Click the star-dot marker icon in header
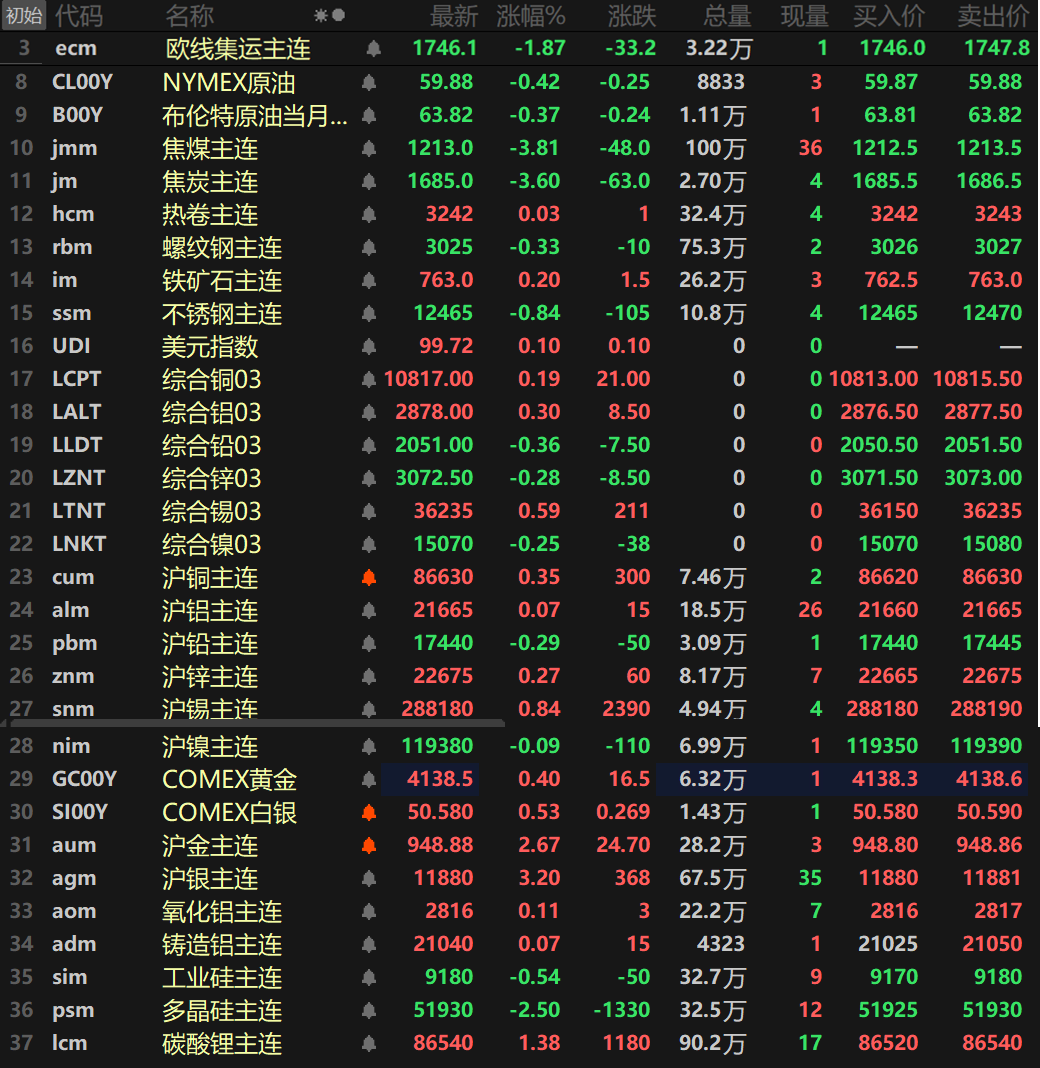 coord(329,15)
